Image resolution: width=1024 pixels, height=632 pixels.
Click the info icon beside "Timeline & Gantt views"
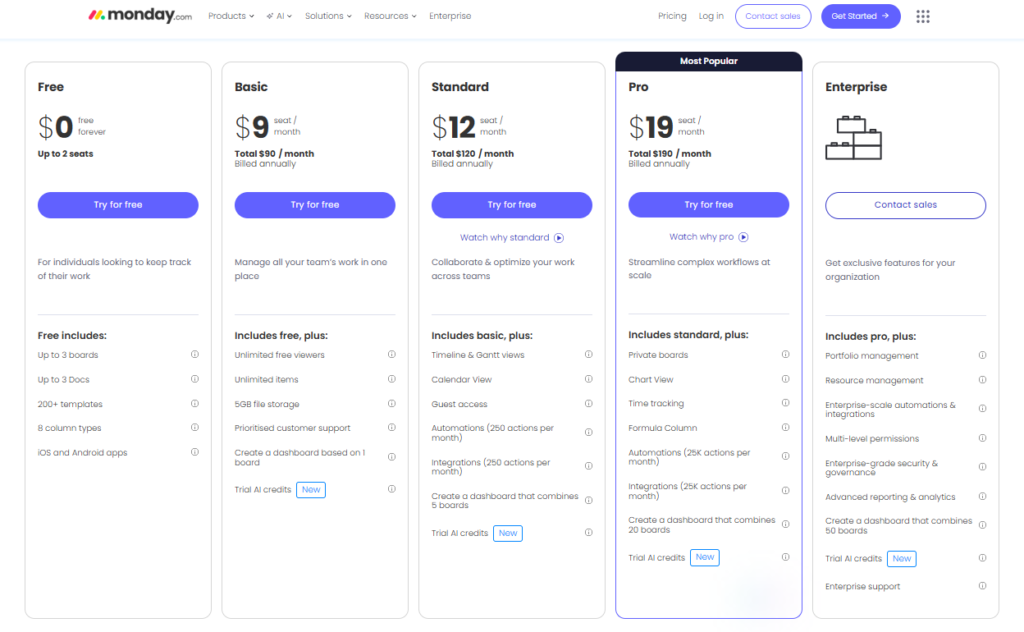(589, 355)
